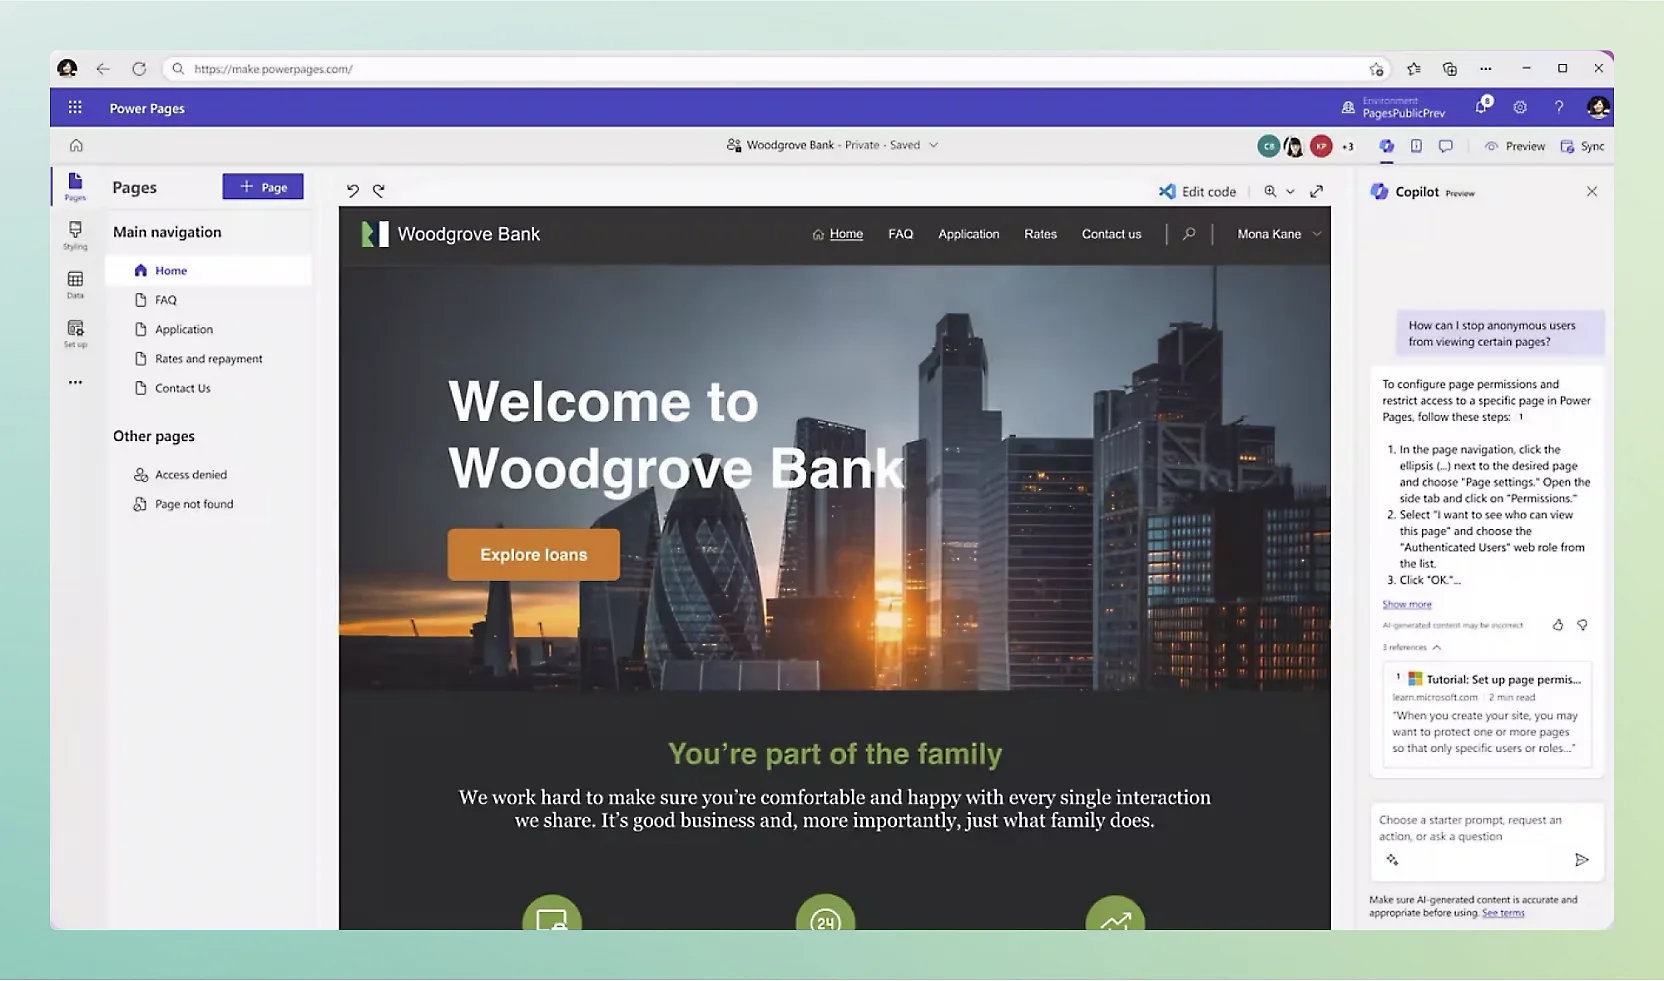Open the settings gear

click(x=1520, y=107)
